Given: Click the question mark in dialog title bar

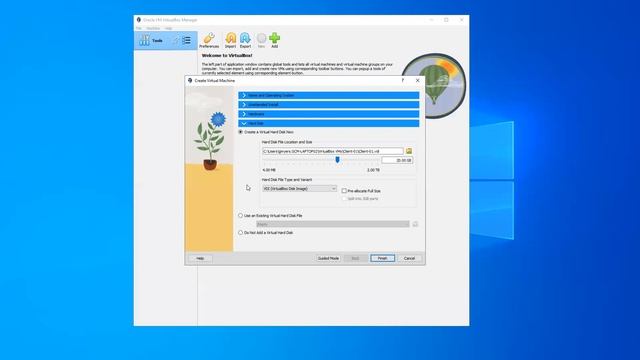Looking at the screenshot, I should coord(403,80).
